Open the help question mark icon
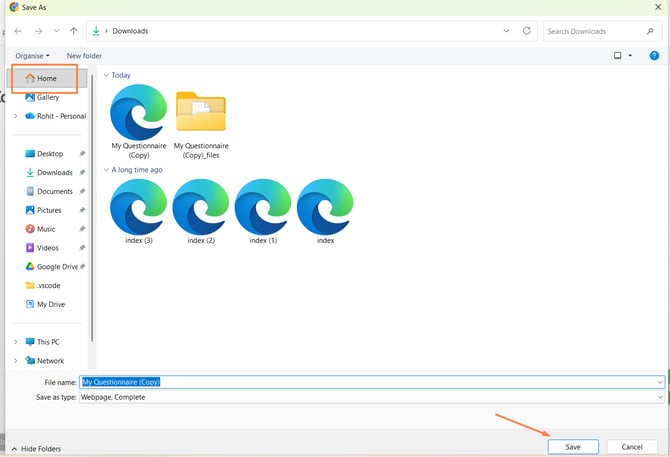 (x=654, y=56)
